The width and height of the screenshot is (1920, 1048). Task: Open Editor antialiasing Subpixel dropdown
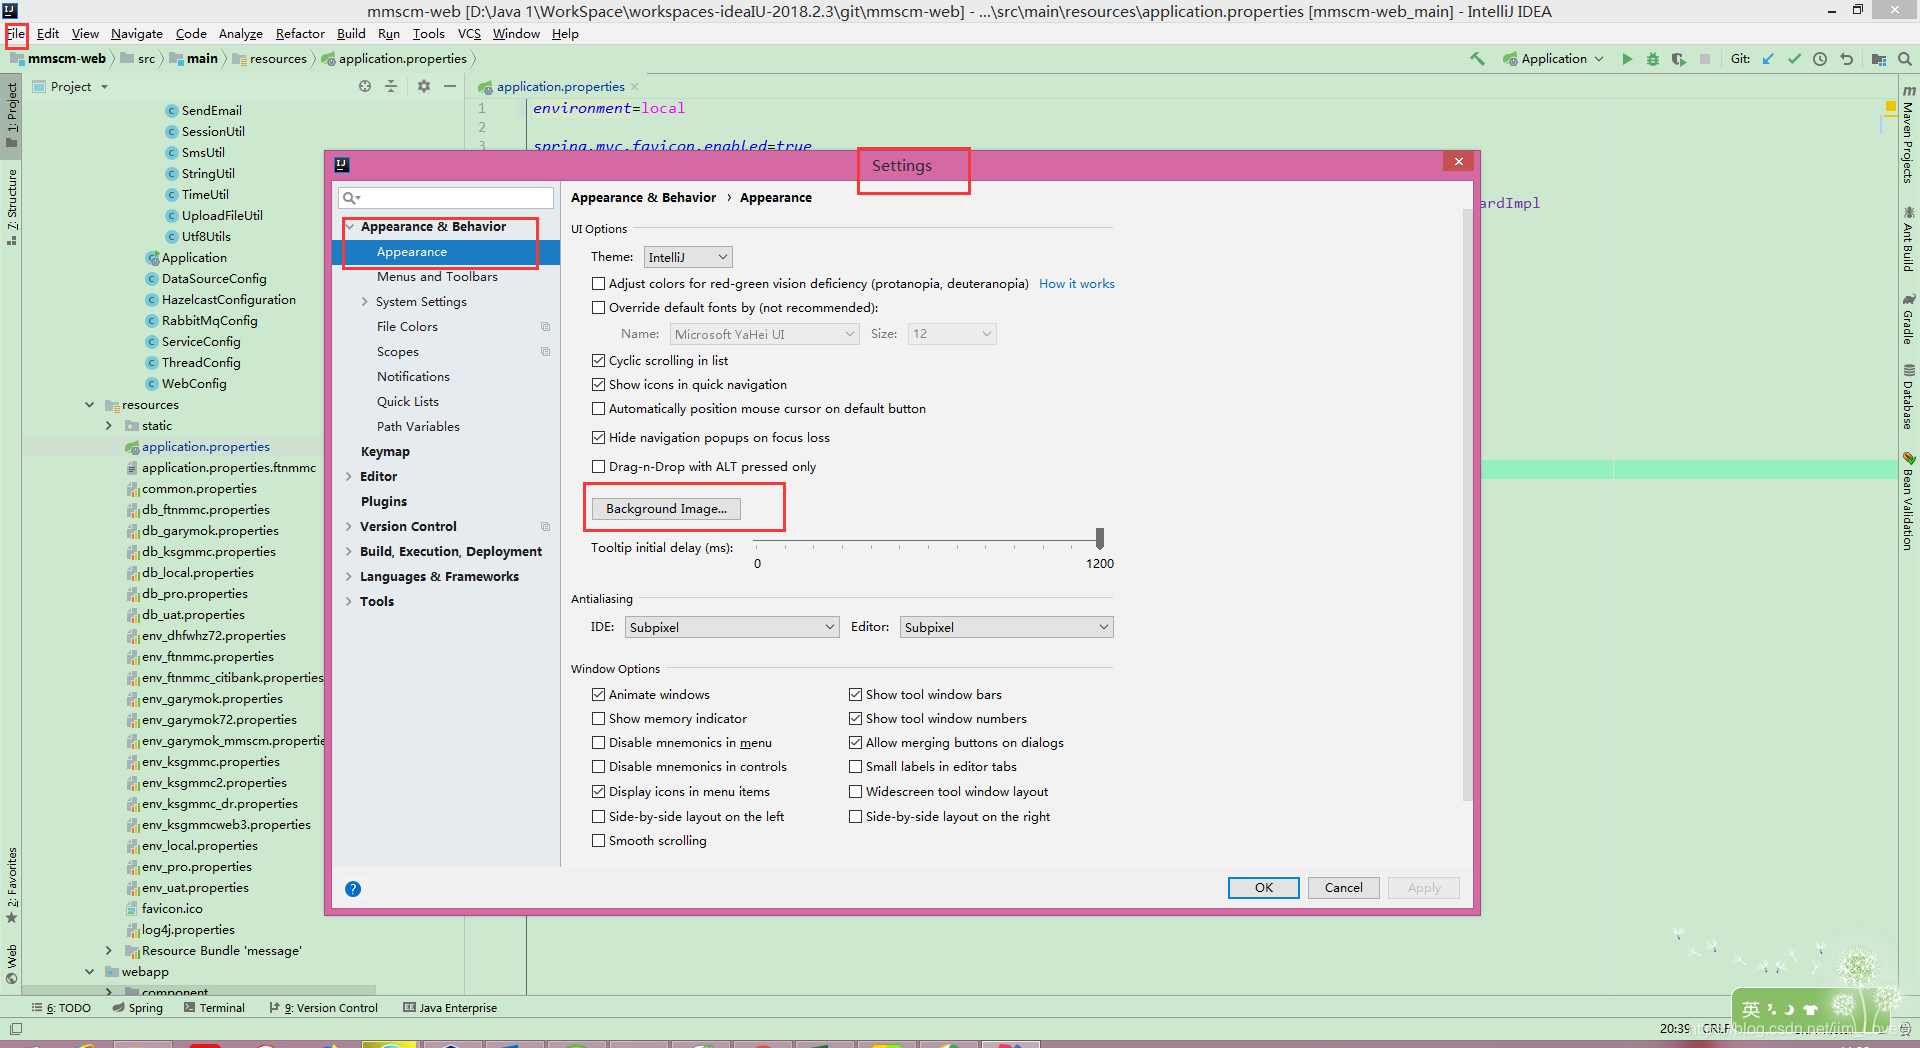pos(1006,628)
